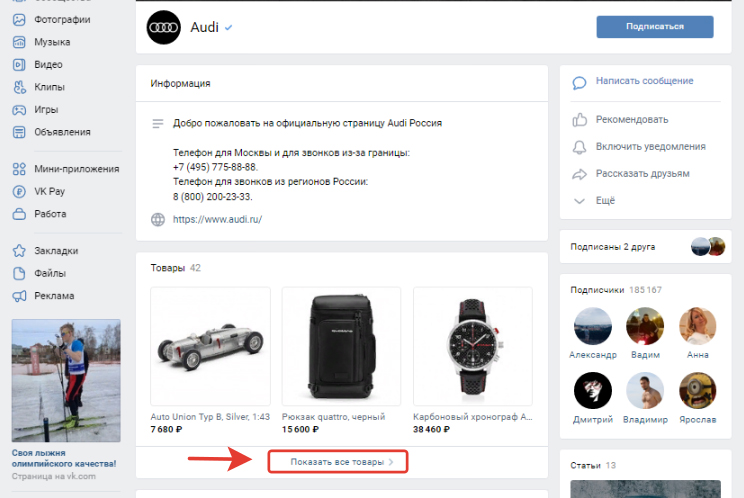
Task: Click the Music icon in the left menu
Action: click(x=19, y=42)
